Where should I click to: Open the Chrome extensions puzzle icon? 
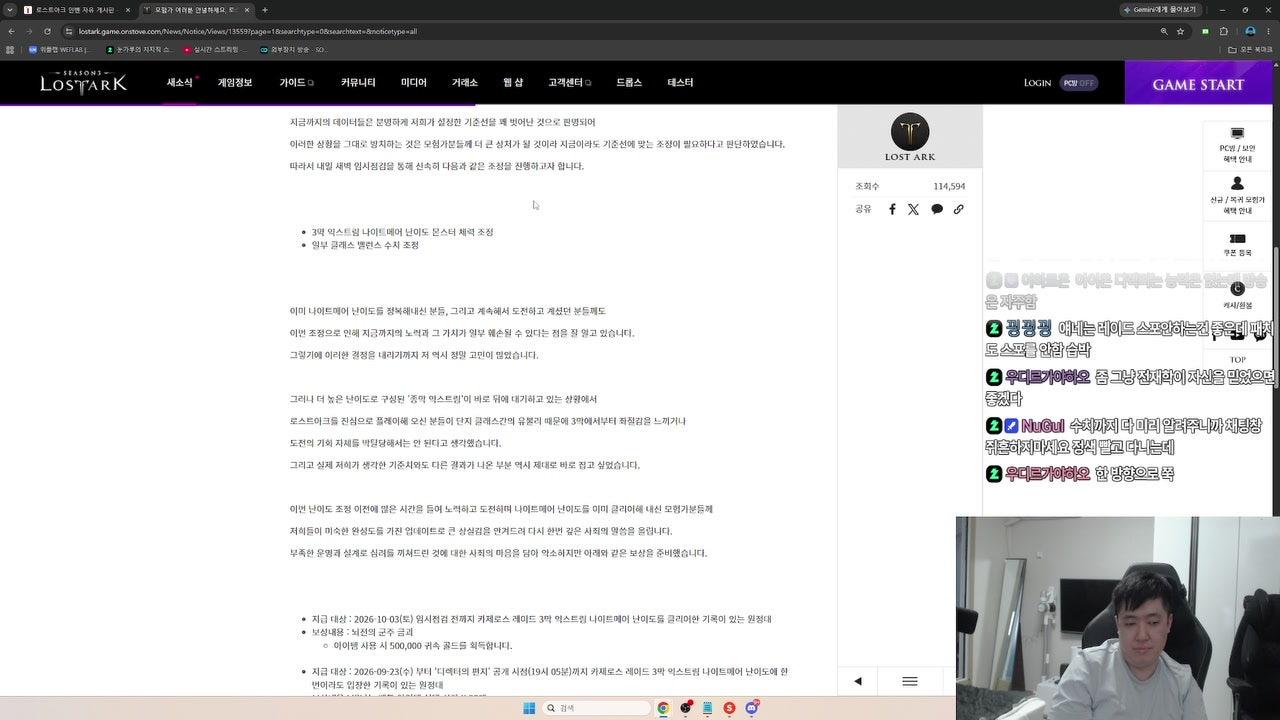point(1224,31)
